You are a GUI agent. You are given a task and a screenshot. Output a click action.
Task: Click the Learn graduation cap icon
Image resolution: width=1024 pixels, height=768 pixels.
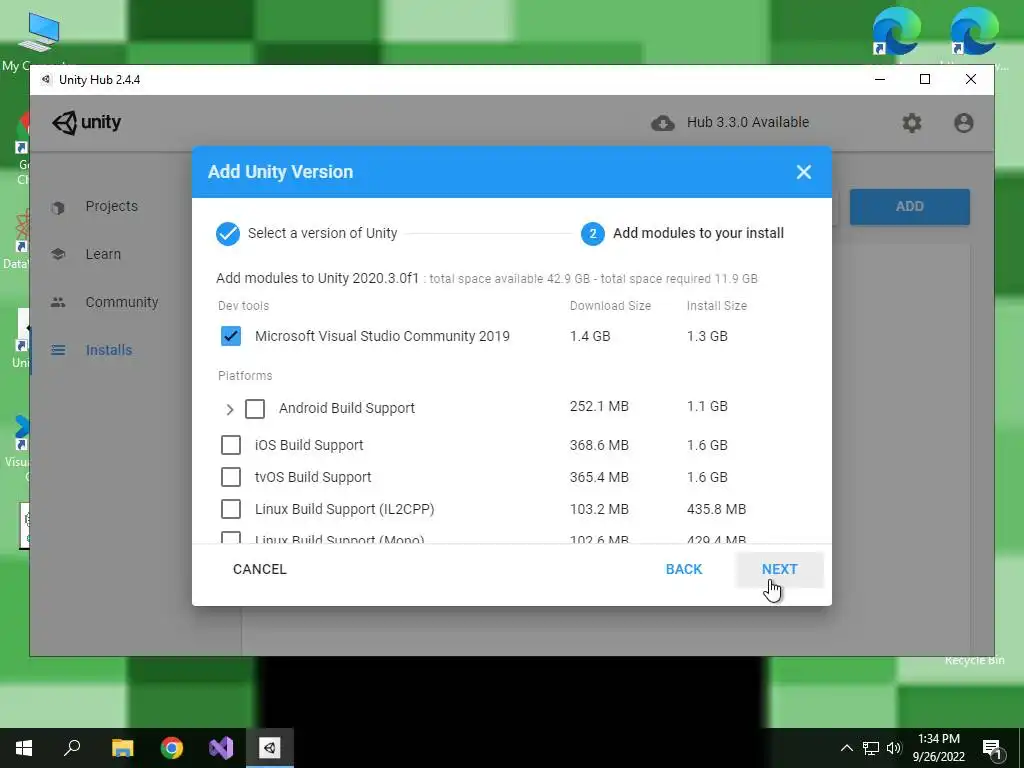(58, 254)
